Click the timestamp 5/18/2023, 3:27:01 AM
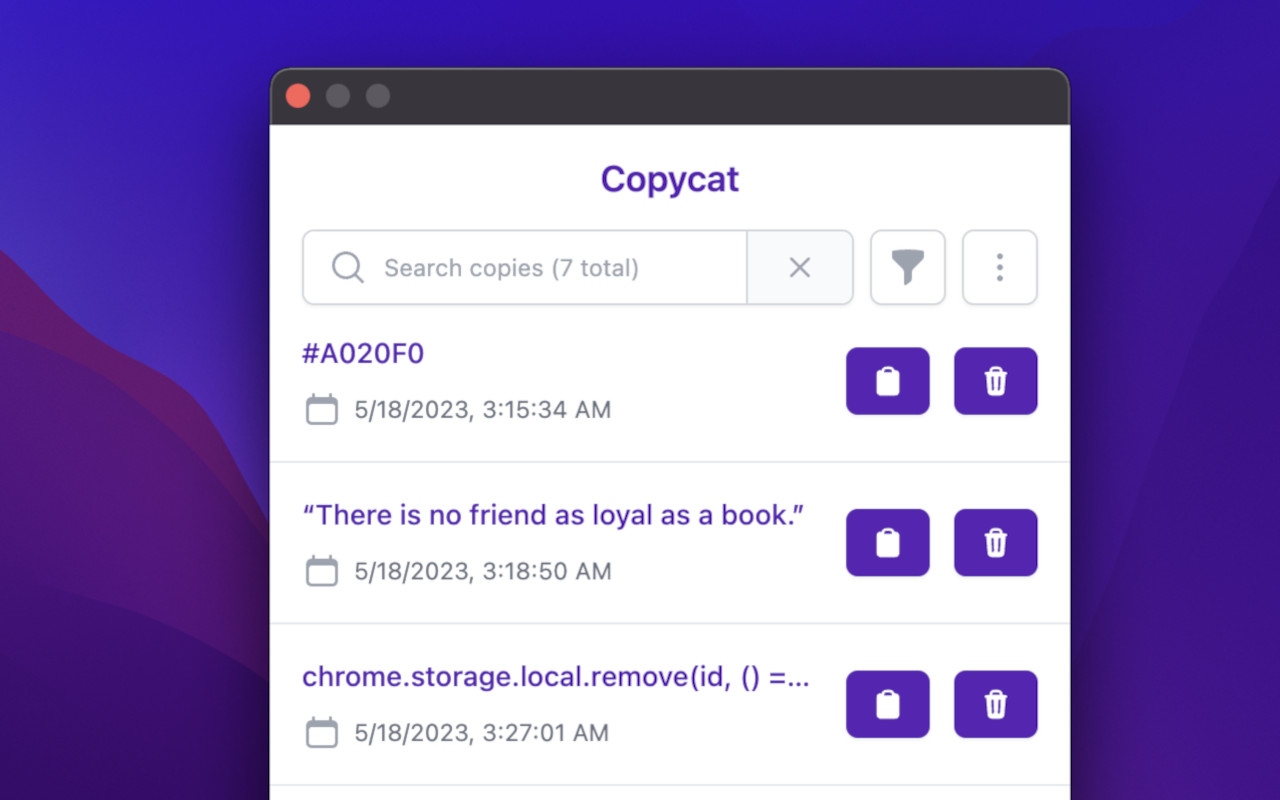1280x800 pixels. tap(482, 733)
